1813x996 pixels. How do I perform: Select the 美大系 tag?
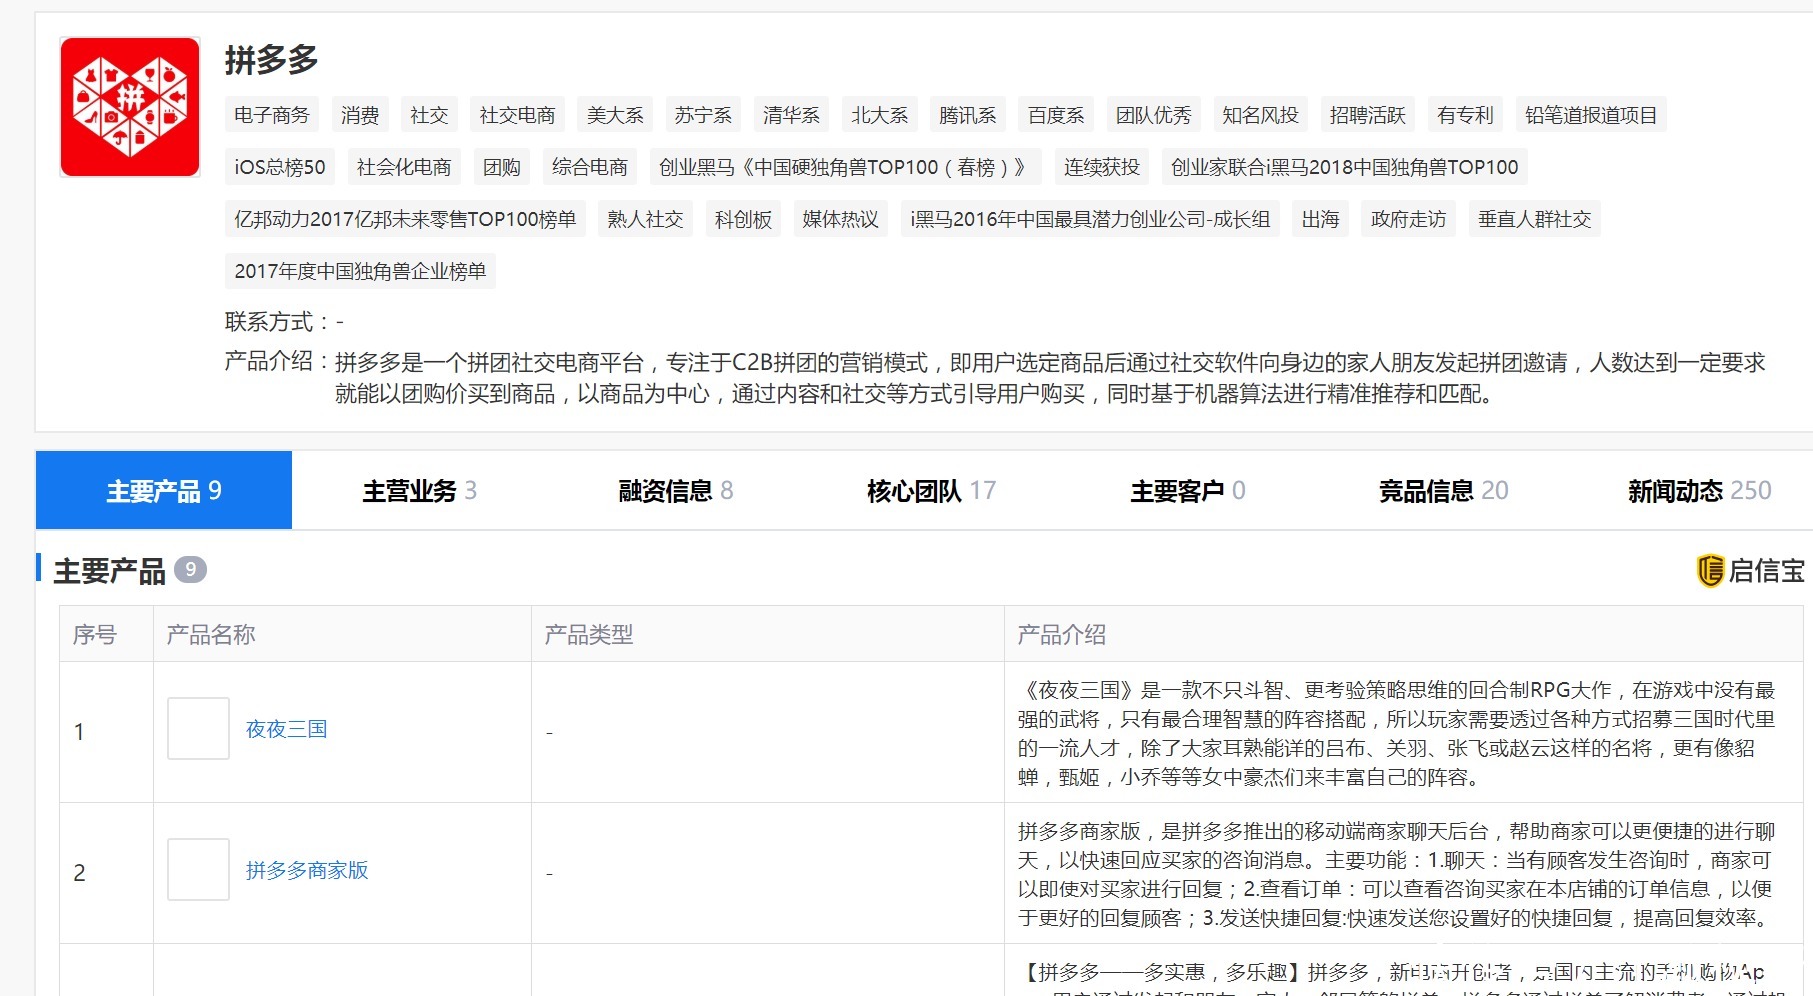pyautogui.click(x=615, y=115)
